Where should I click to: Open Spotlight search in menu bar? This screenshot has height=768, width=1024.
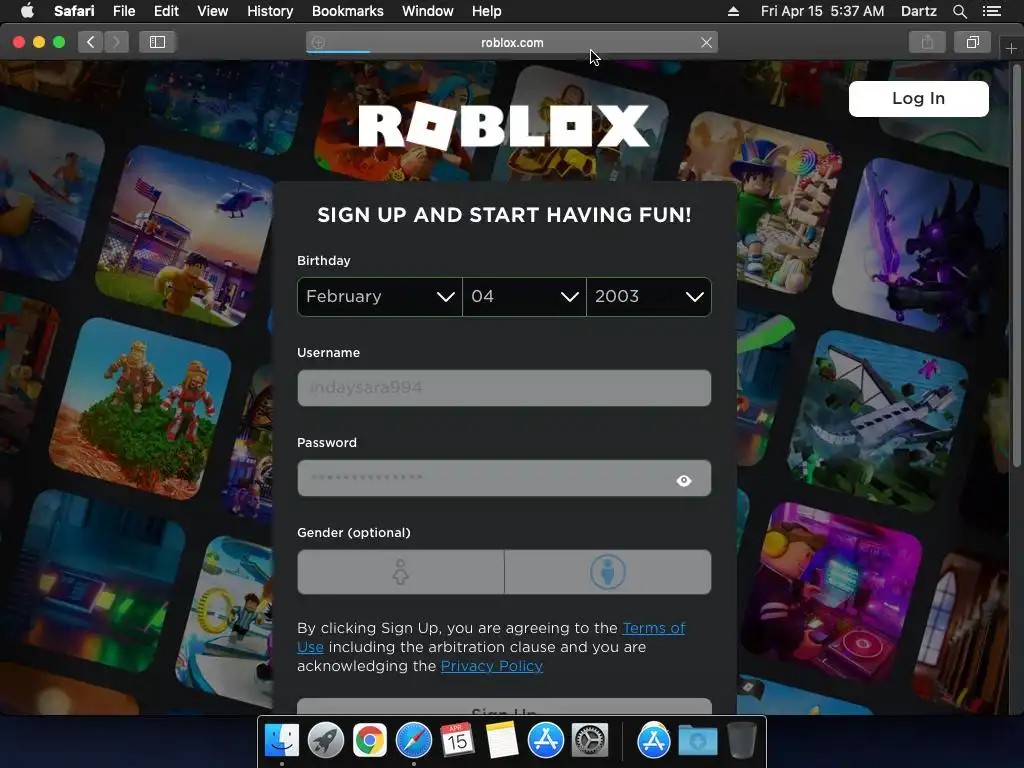959,11
